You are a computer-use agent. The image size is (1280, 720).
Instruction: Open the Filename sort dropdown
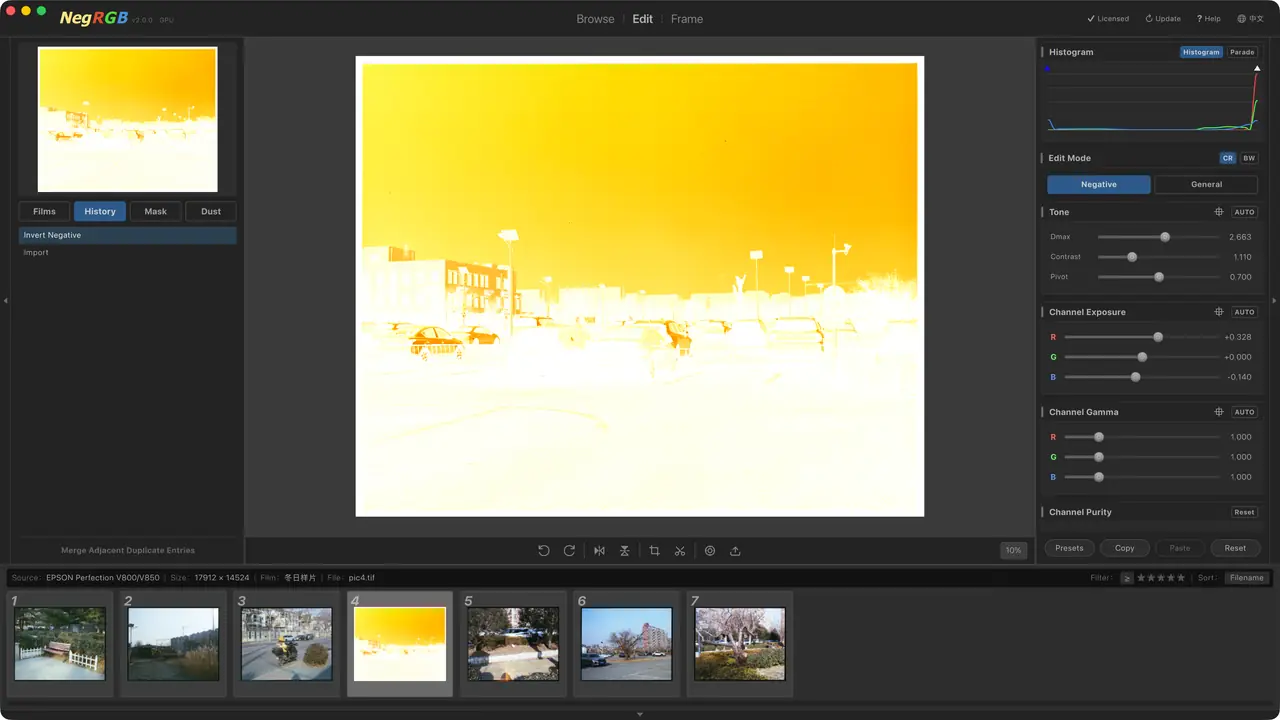[x=1246, y=578]
